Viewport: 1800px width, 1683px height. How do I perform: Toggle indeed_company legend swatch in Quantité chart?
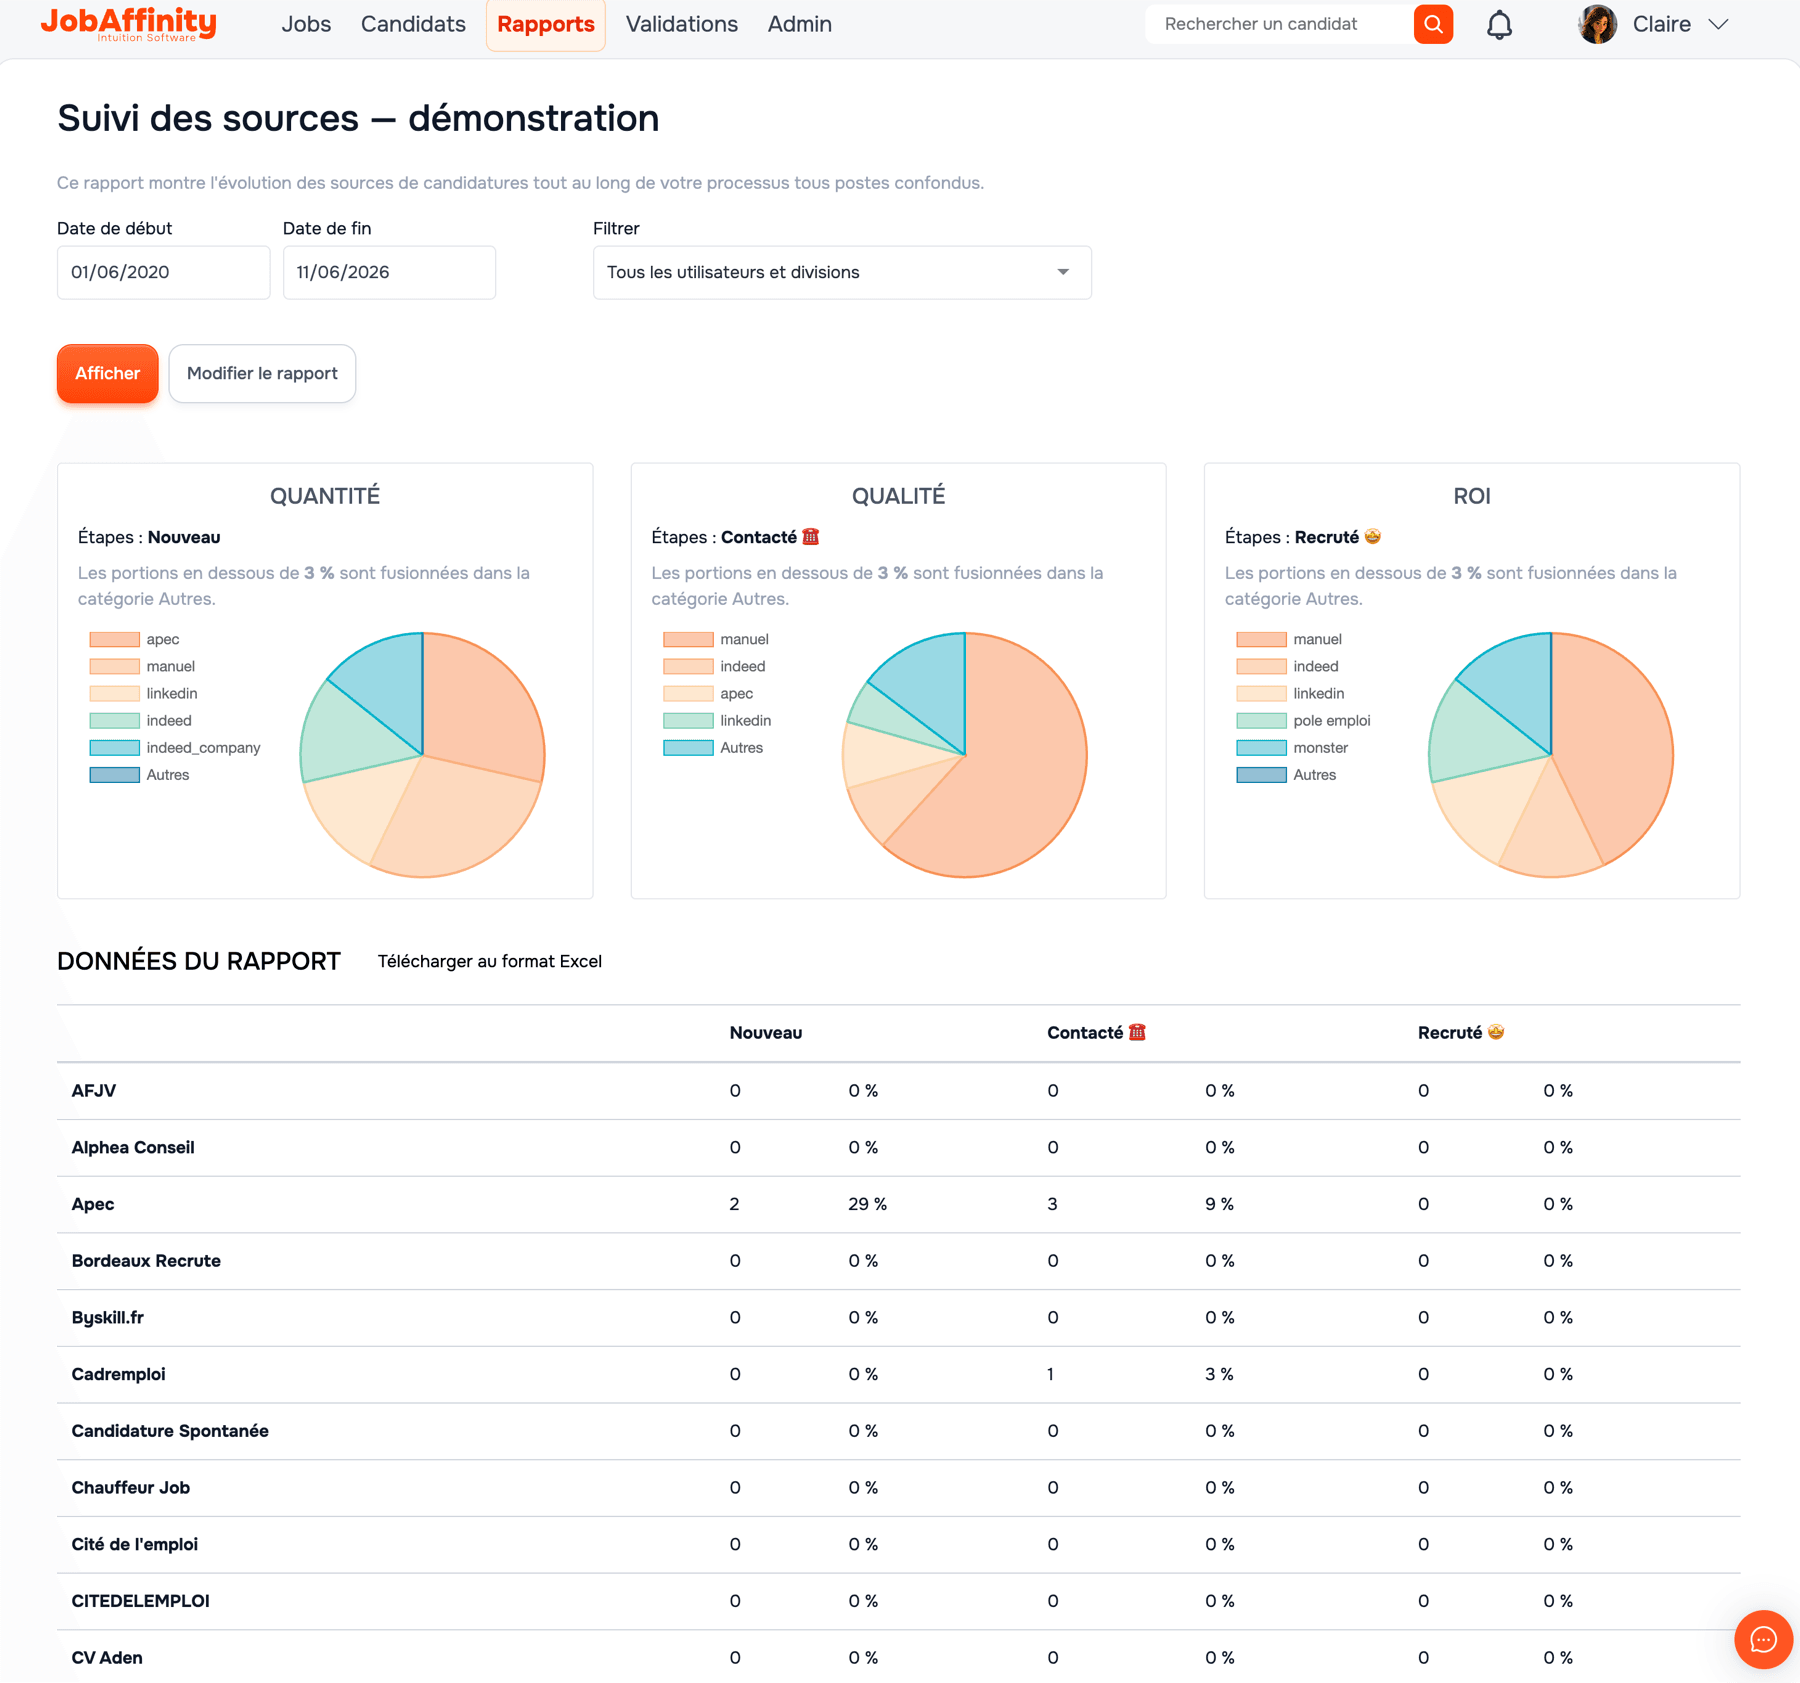coord(114,747)
